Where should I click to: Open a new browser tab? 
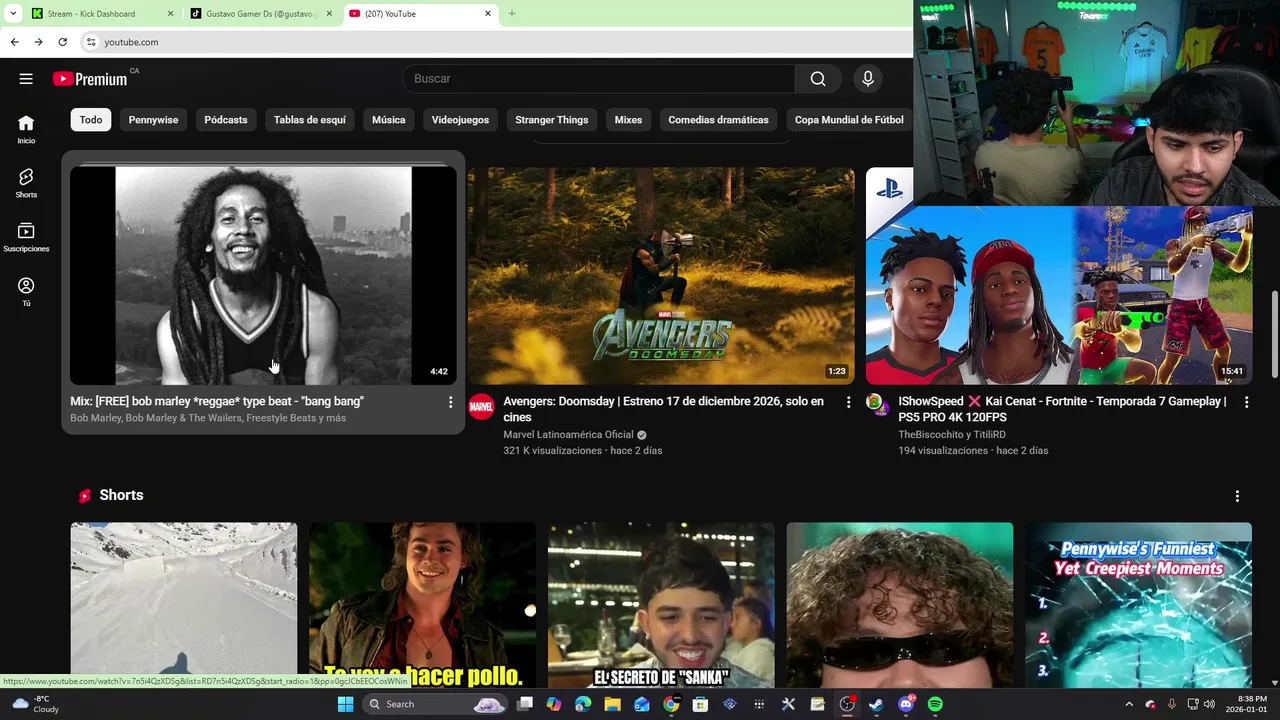click(x=512, y=14)
